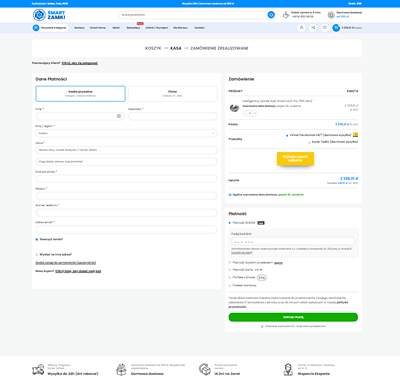Screen dimensions: 400x382
Task: Click the coupon code link
Action: click(x=78, y=271)
